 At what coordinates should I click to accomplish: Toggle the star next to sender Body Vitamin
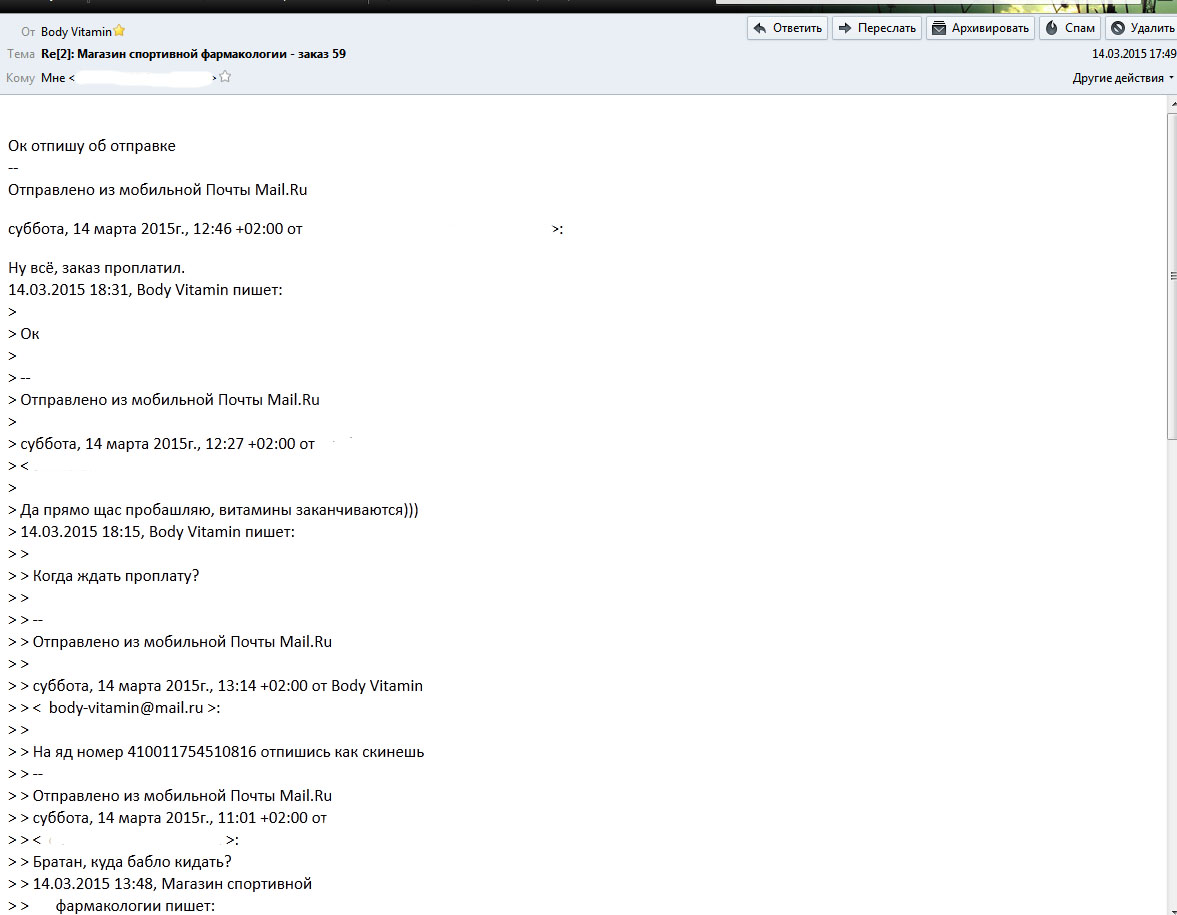[120, 31]
